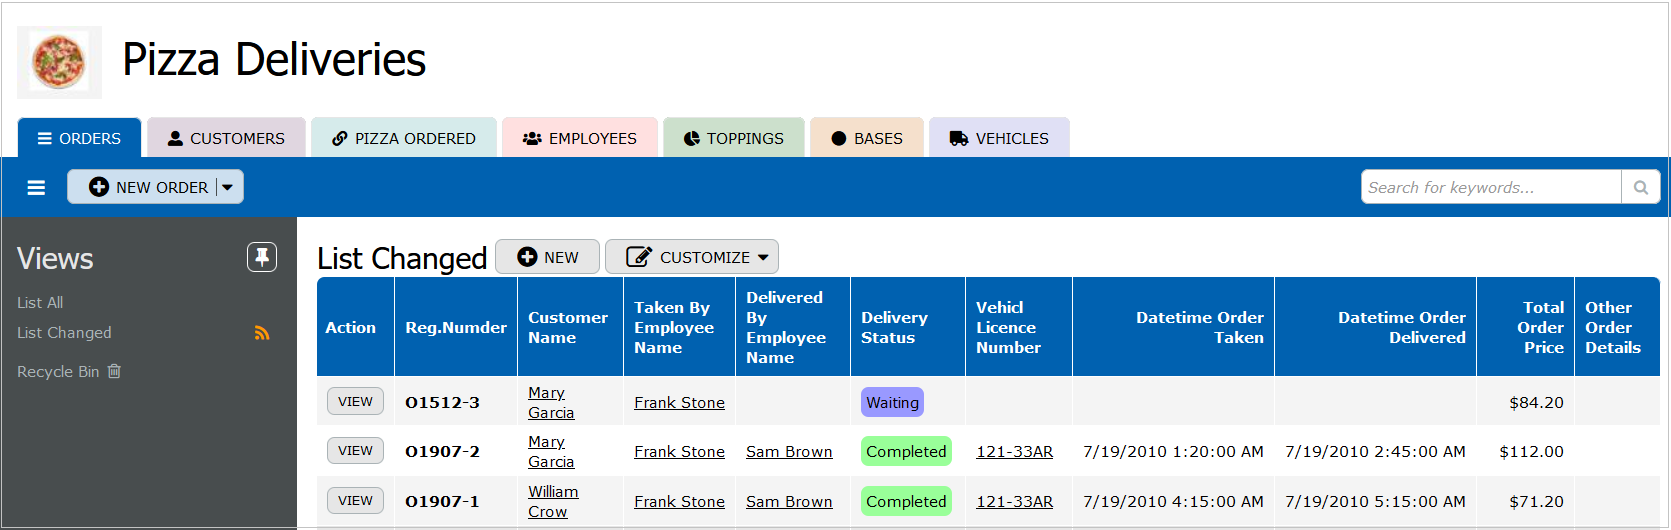1671x530 pixels.
Task: Select the List All view
Action: click(40, 302)
